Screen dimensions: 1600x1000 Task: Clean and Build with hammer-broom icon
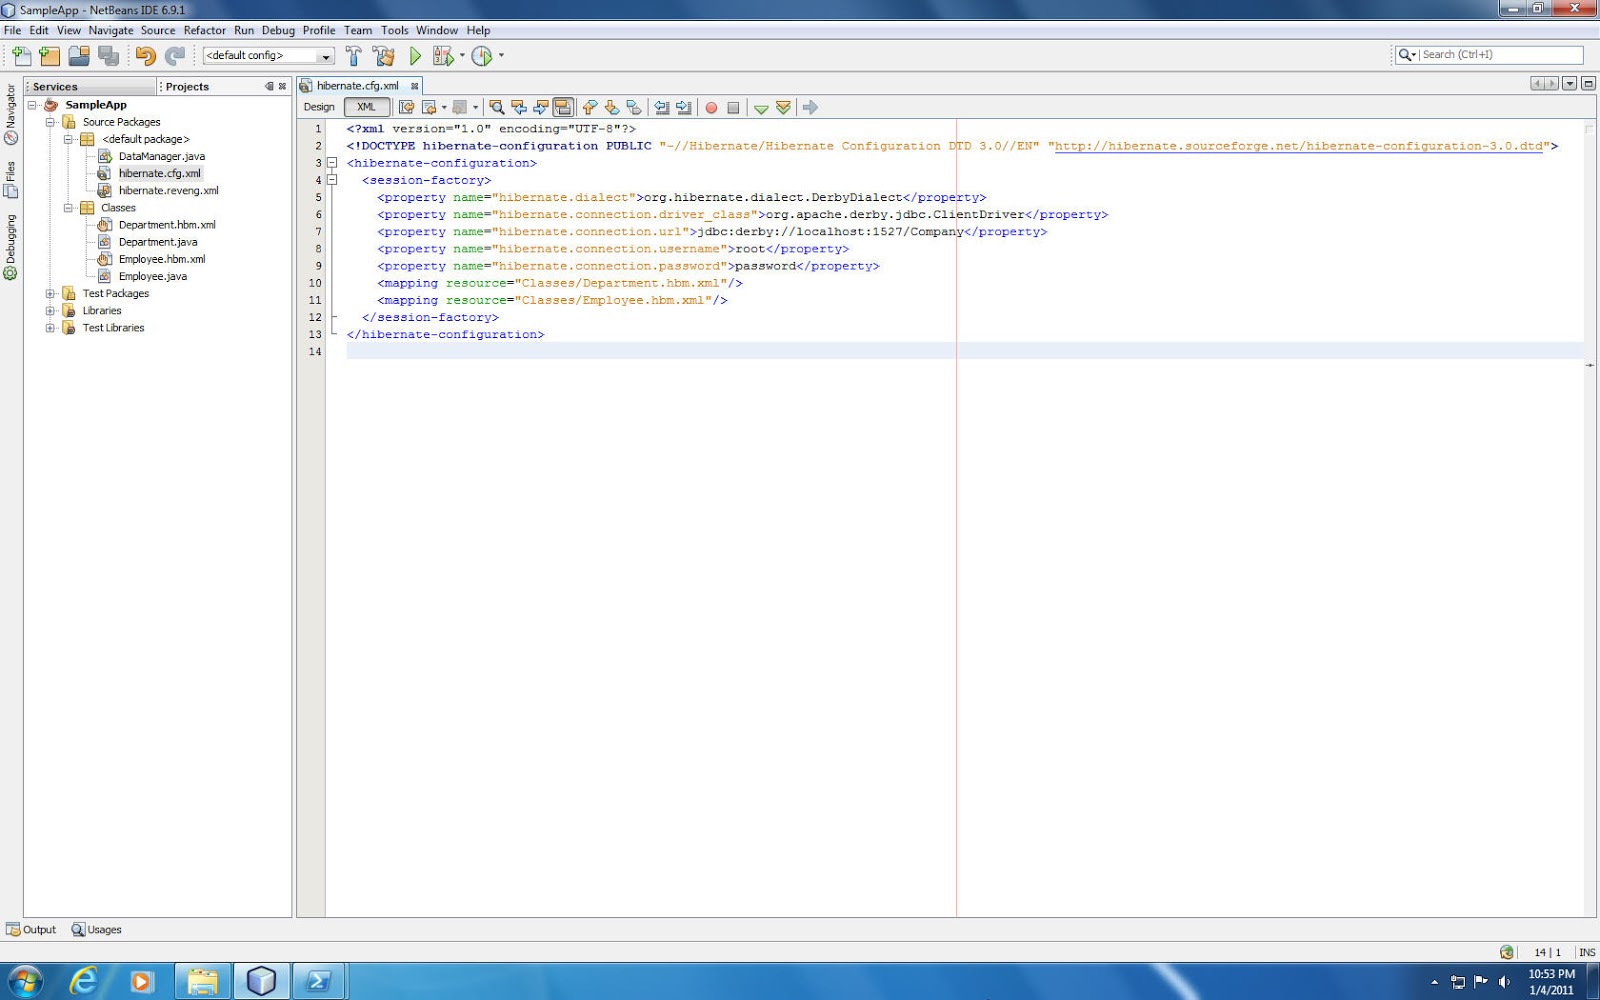pyautogui.click(x=383, y=56)
